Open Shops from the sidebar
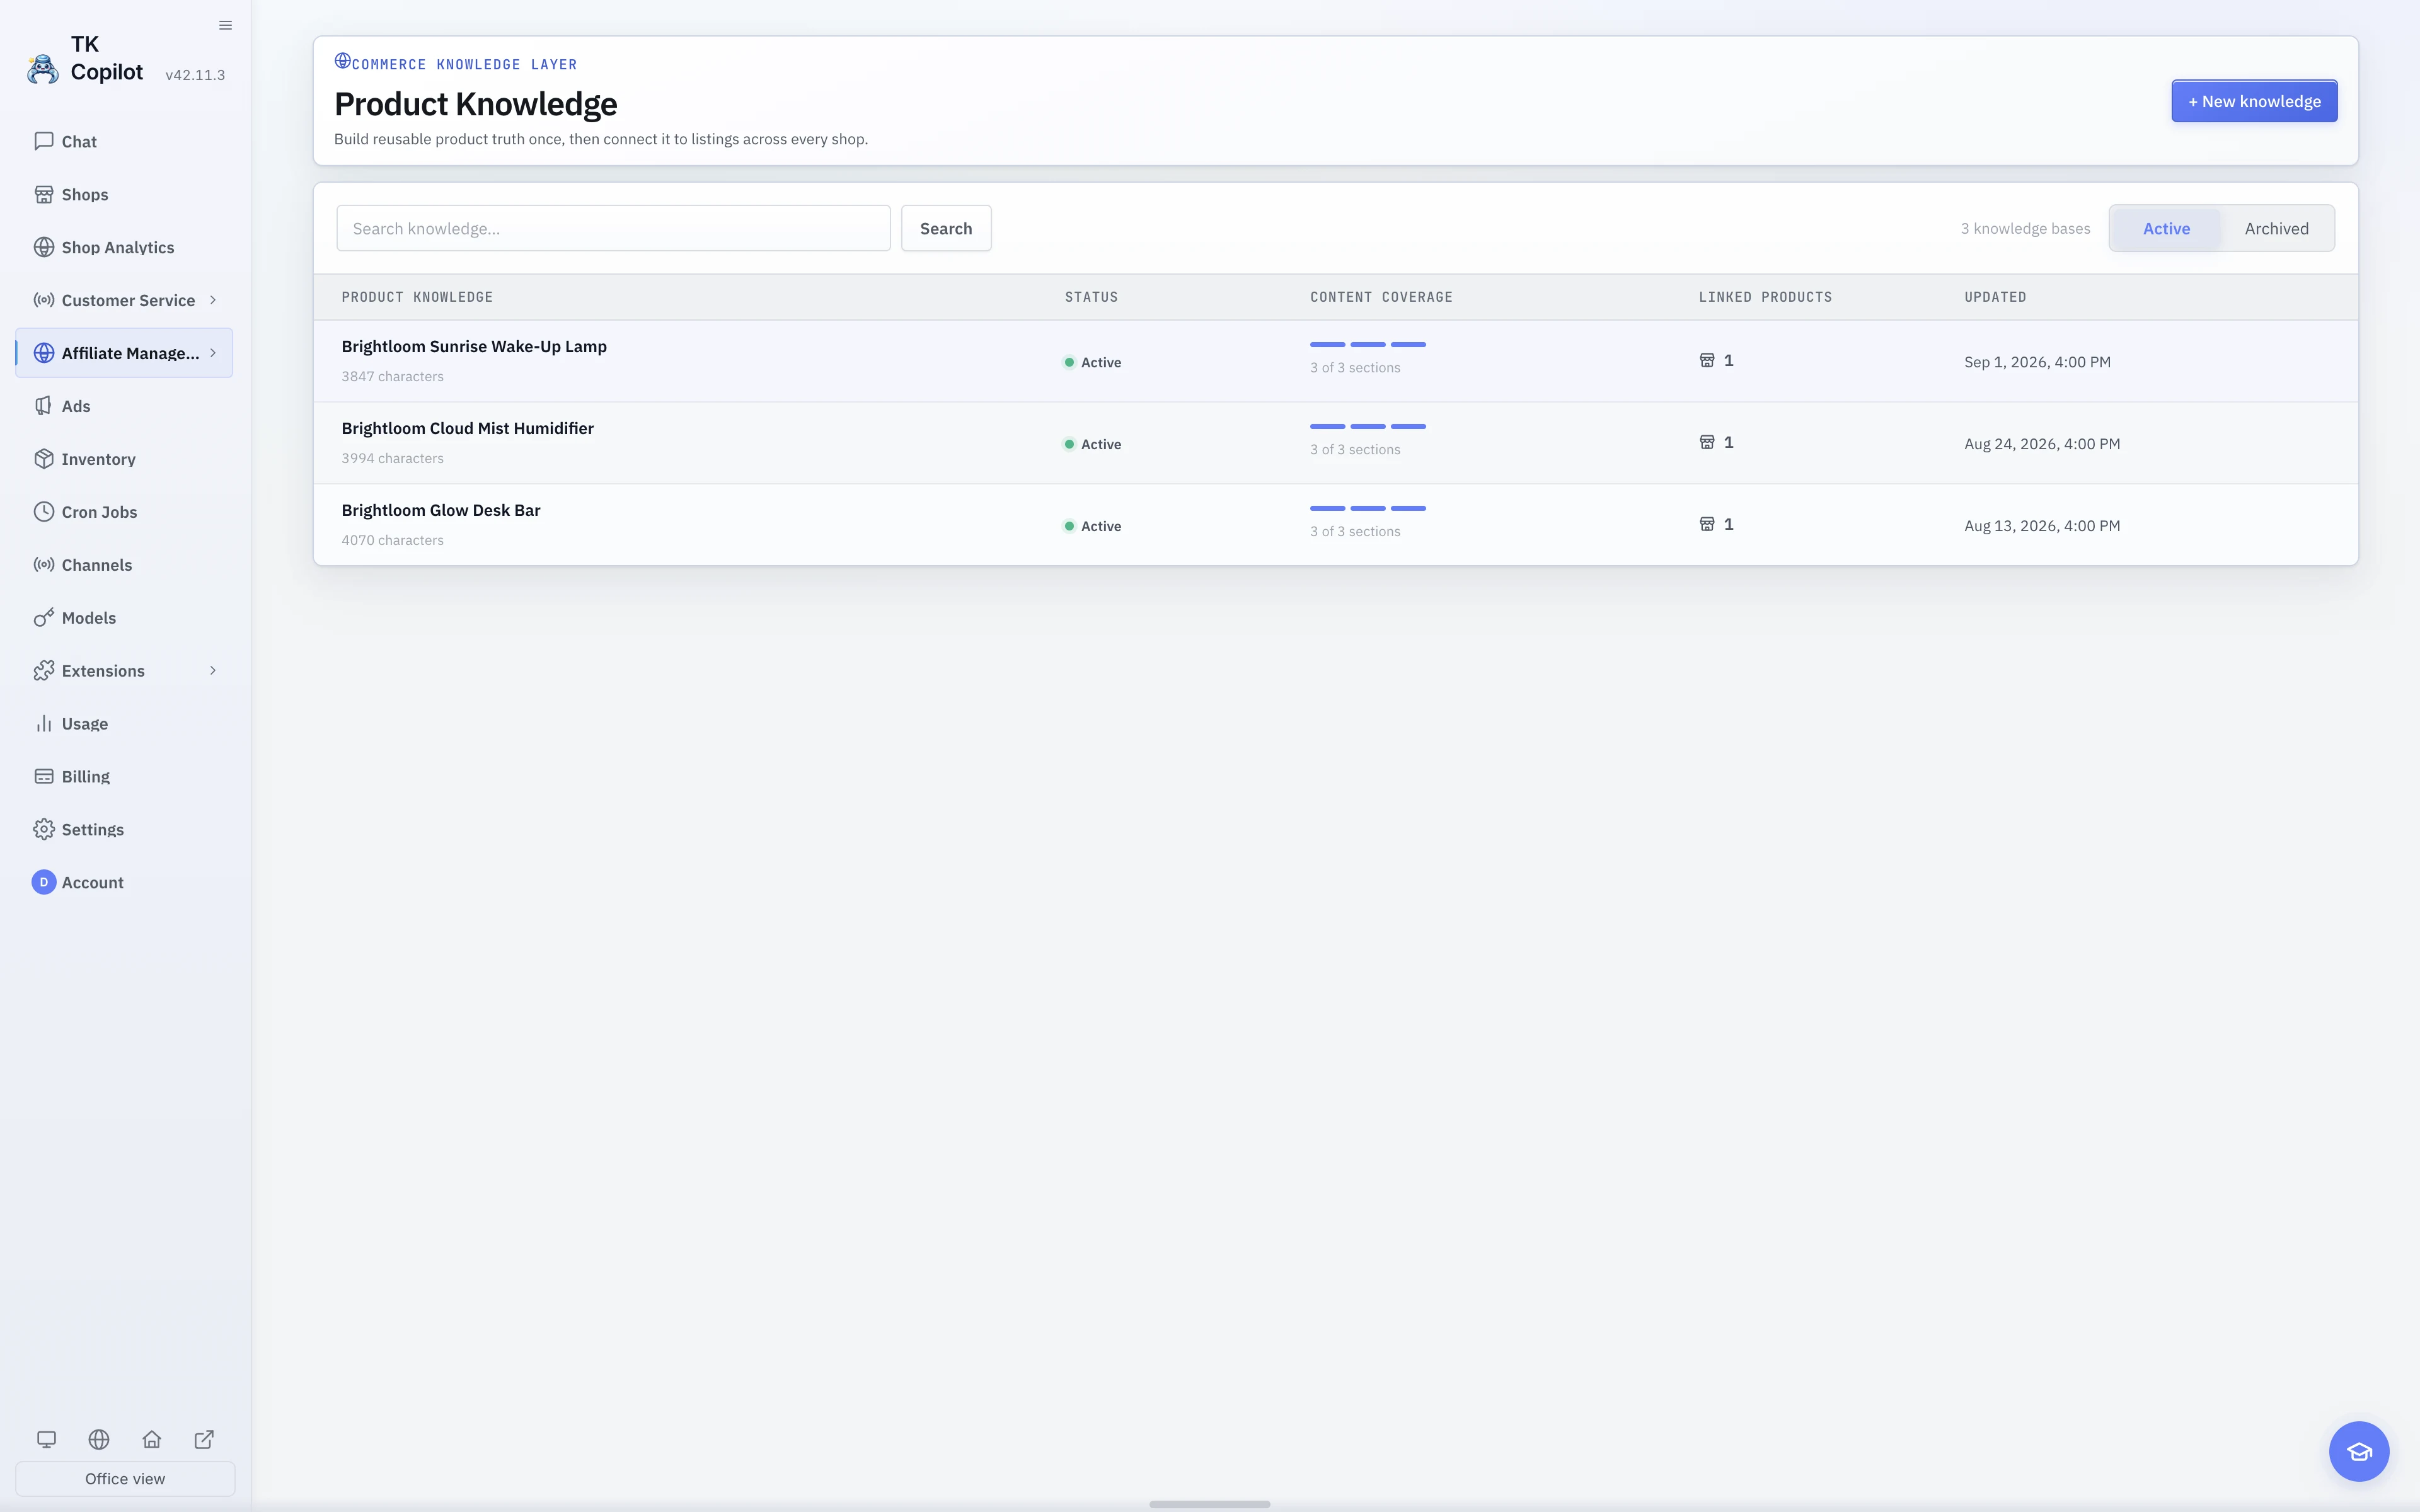This screenshot has height=1512, width=2420. [x=124, y=194]
